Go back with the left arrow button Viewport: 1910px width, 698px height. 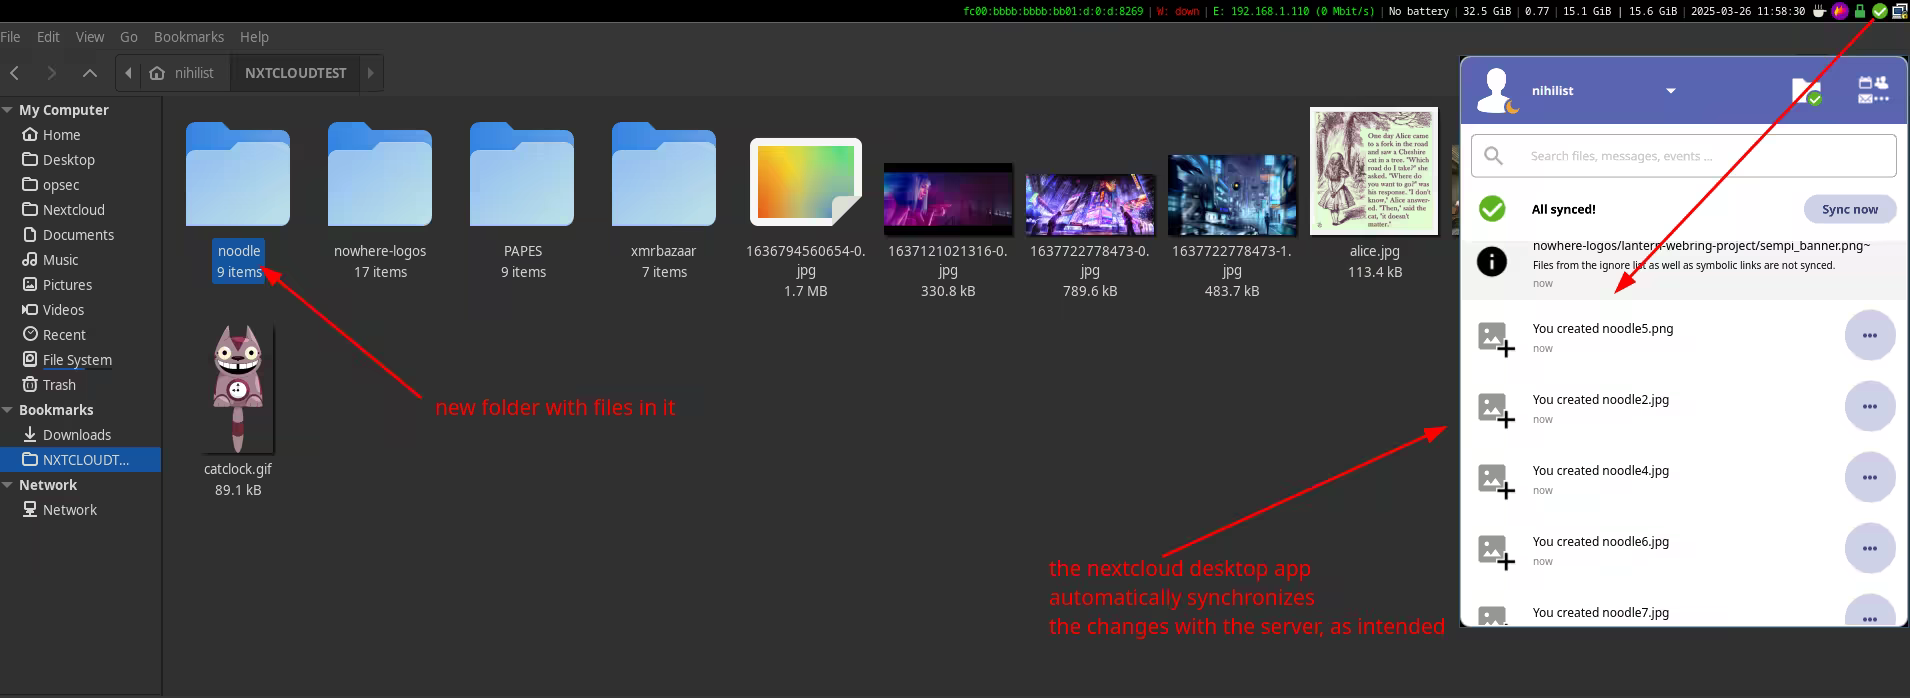pos(15,73)
